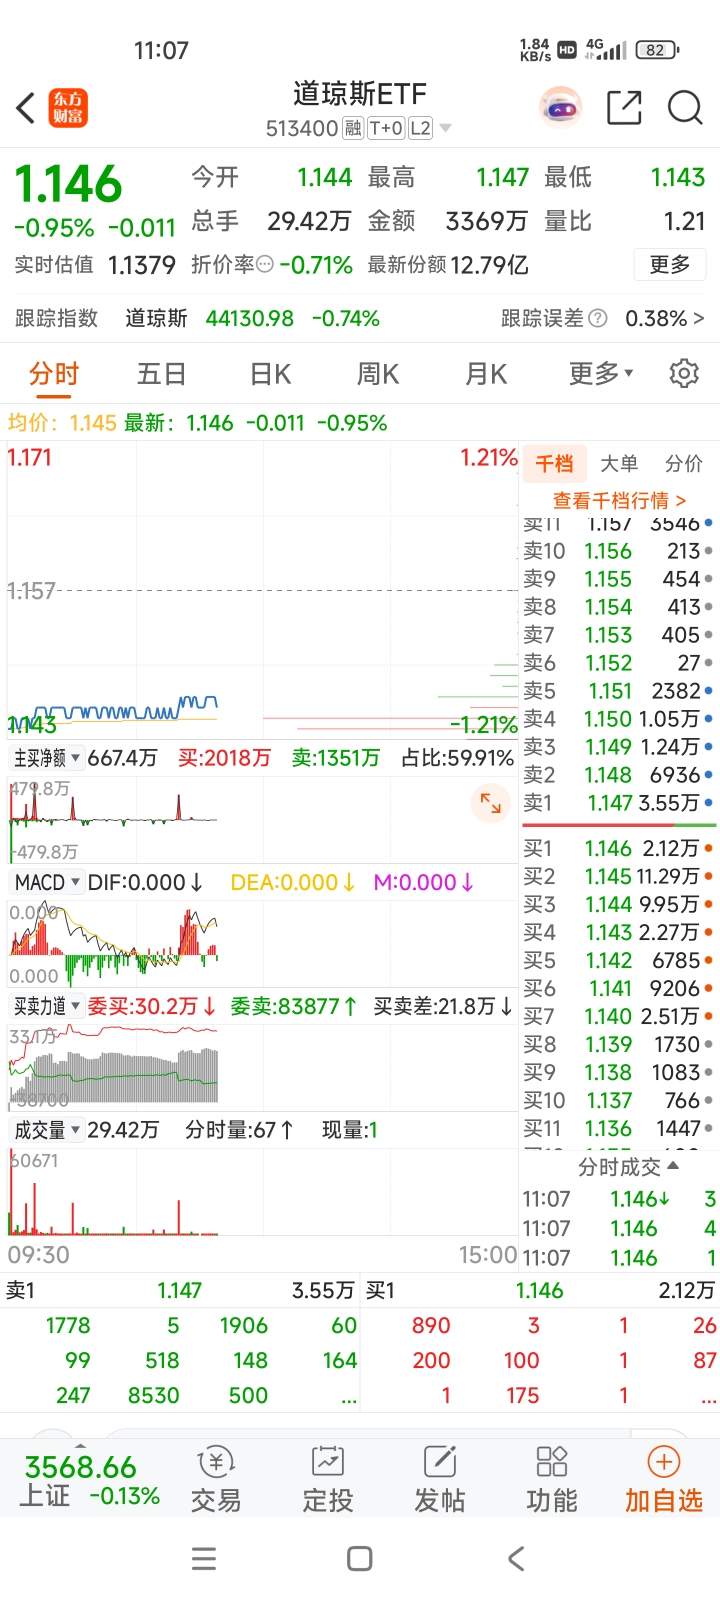720x1600 pixels.
Task: Tap Android system back arrow
Action: tap(516, 1558)
